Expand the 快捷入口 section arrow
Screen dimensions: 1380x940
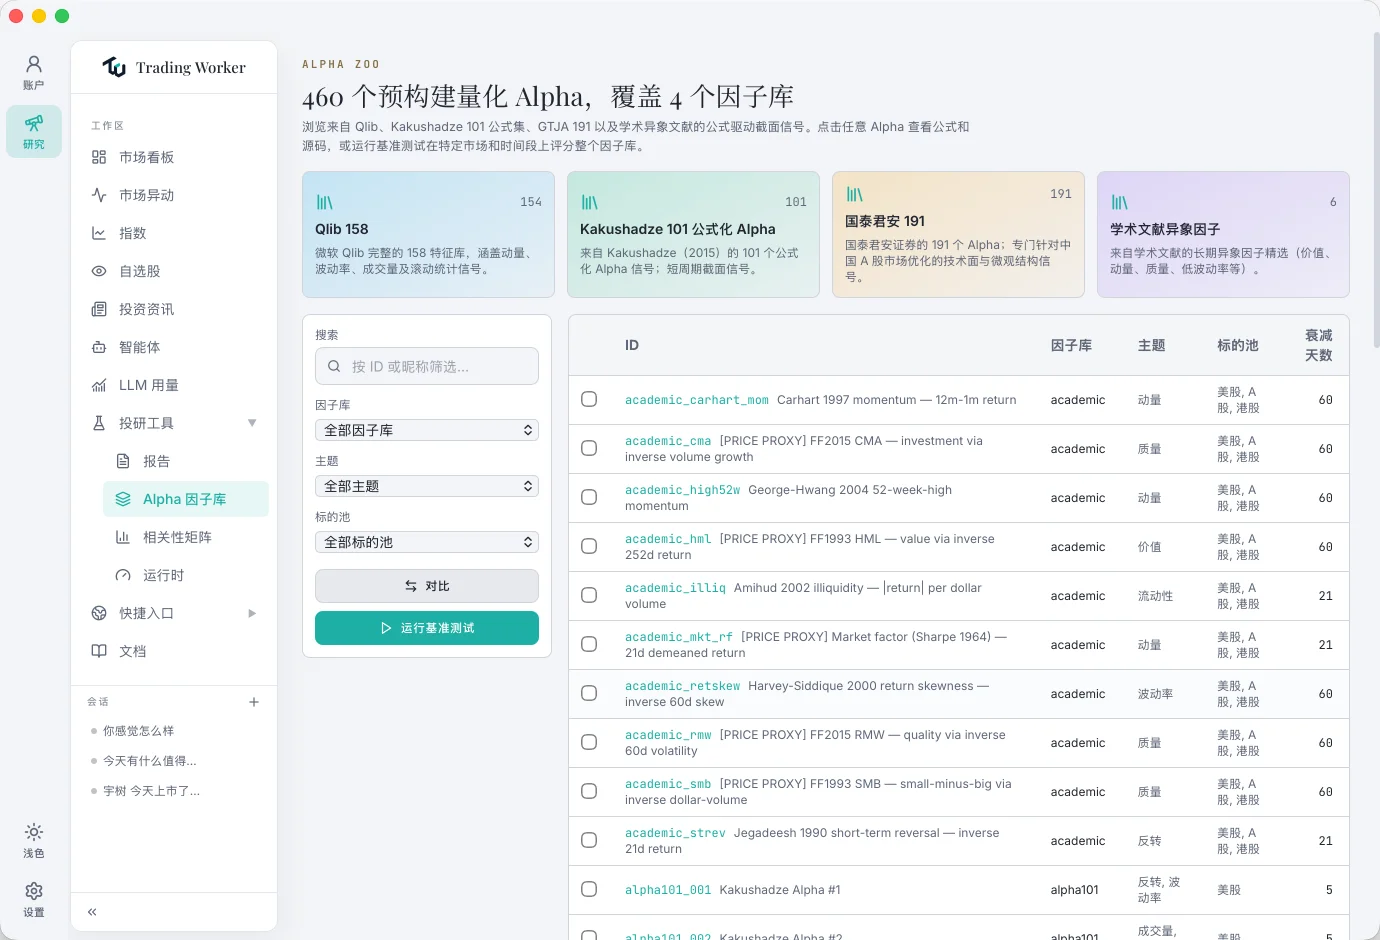pos(252,613)
